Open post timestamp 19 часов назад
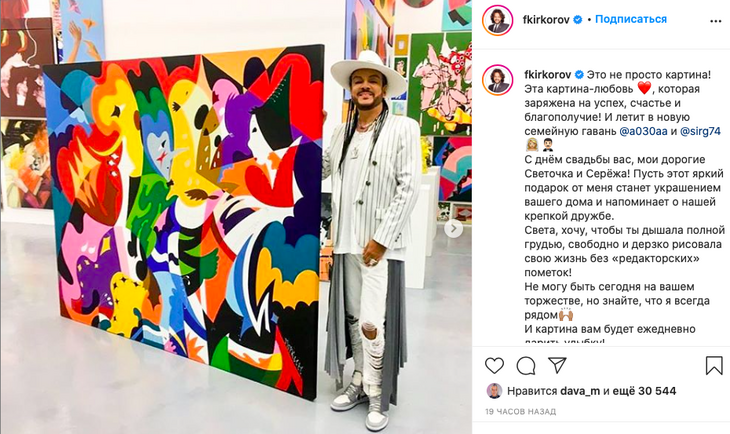Screen dimensions: 730x434 (520, 412)
